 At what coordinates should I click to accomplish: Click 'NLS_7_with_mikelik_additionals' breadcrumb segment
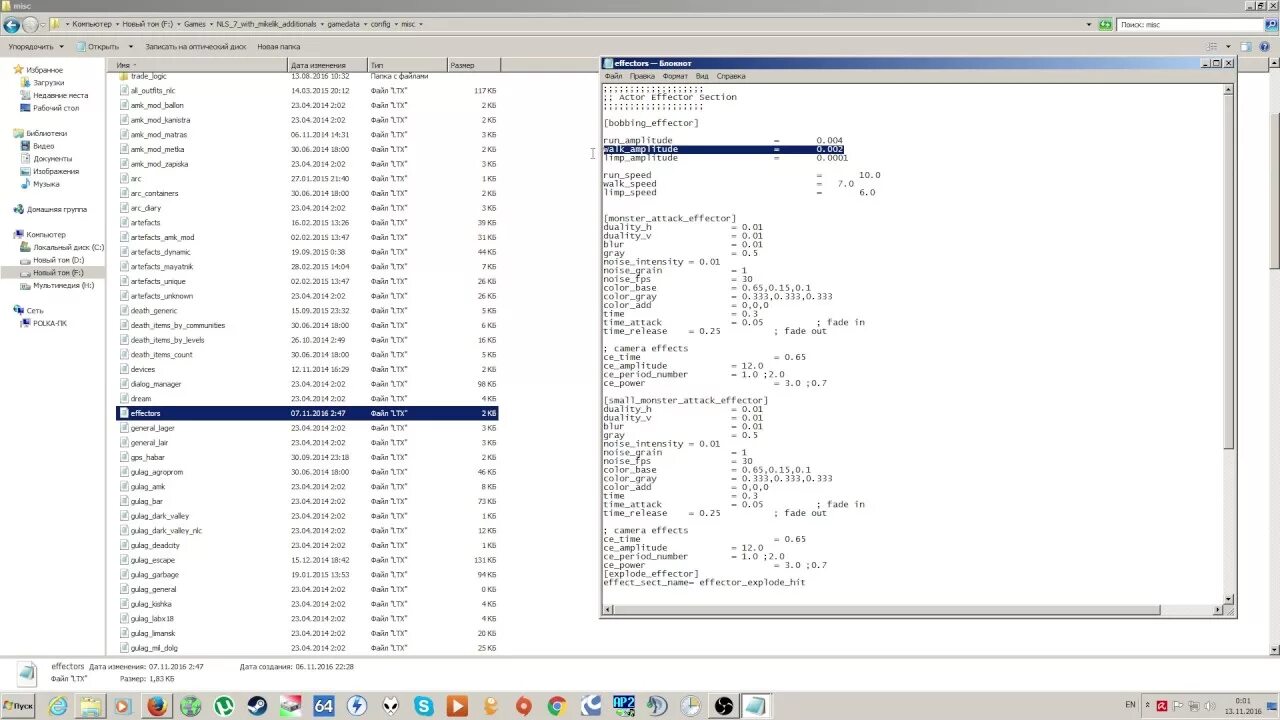[266, 24]
